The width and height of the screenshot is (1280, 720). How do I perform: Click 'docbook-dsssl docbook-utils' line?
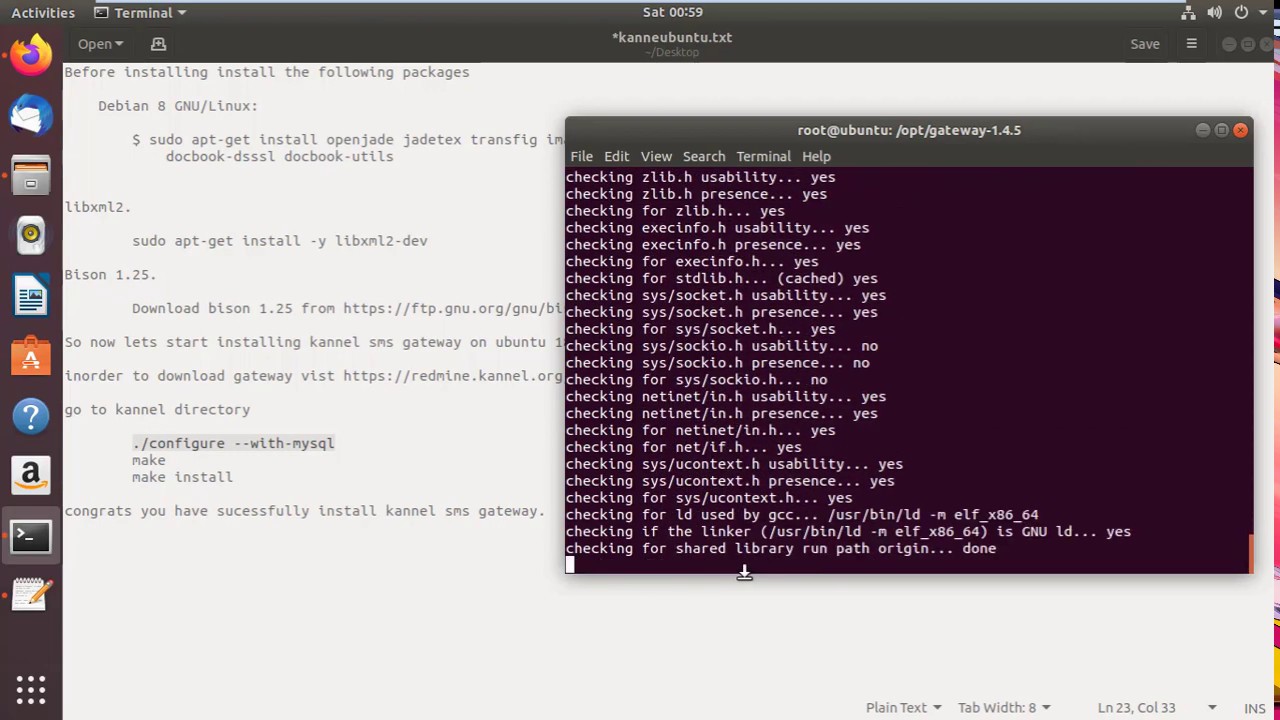tap(279, 156)
